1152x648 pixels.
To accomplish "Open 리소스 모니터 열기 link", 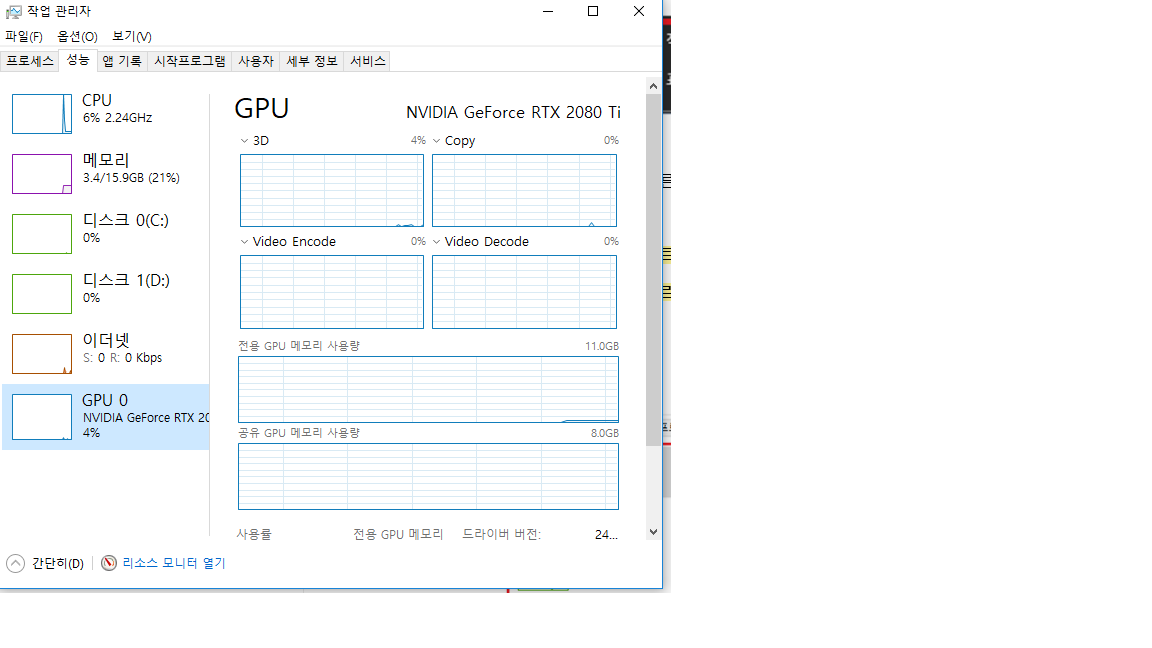I will click(174, 563).
